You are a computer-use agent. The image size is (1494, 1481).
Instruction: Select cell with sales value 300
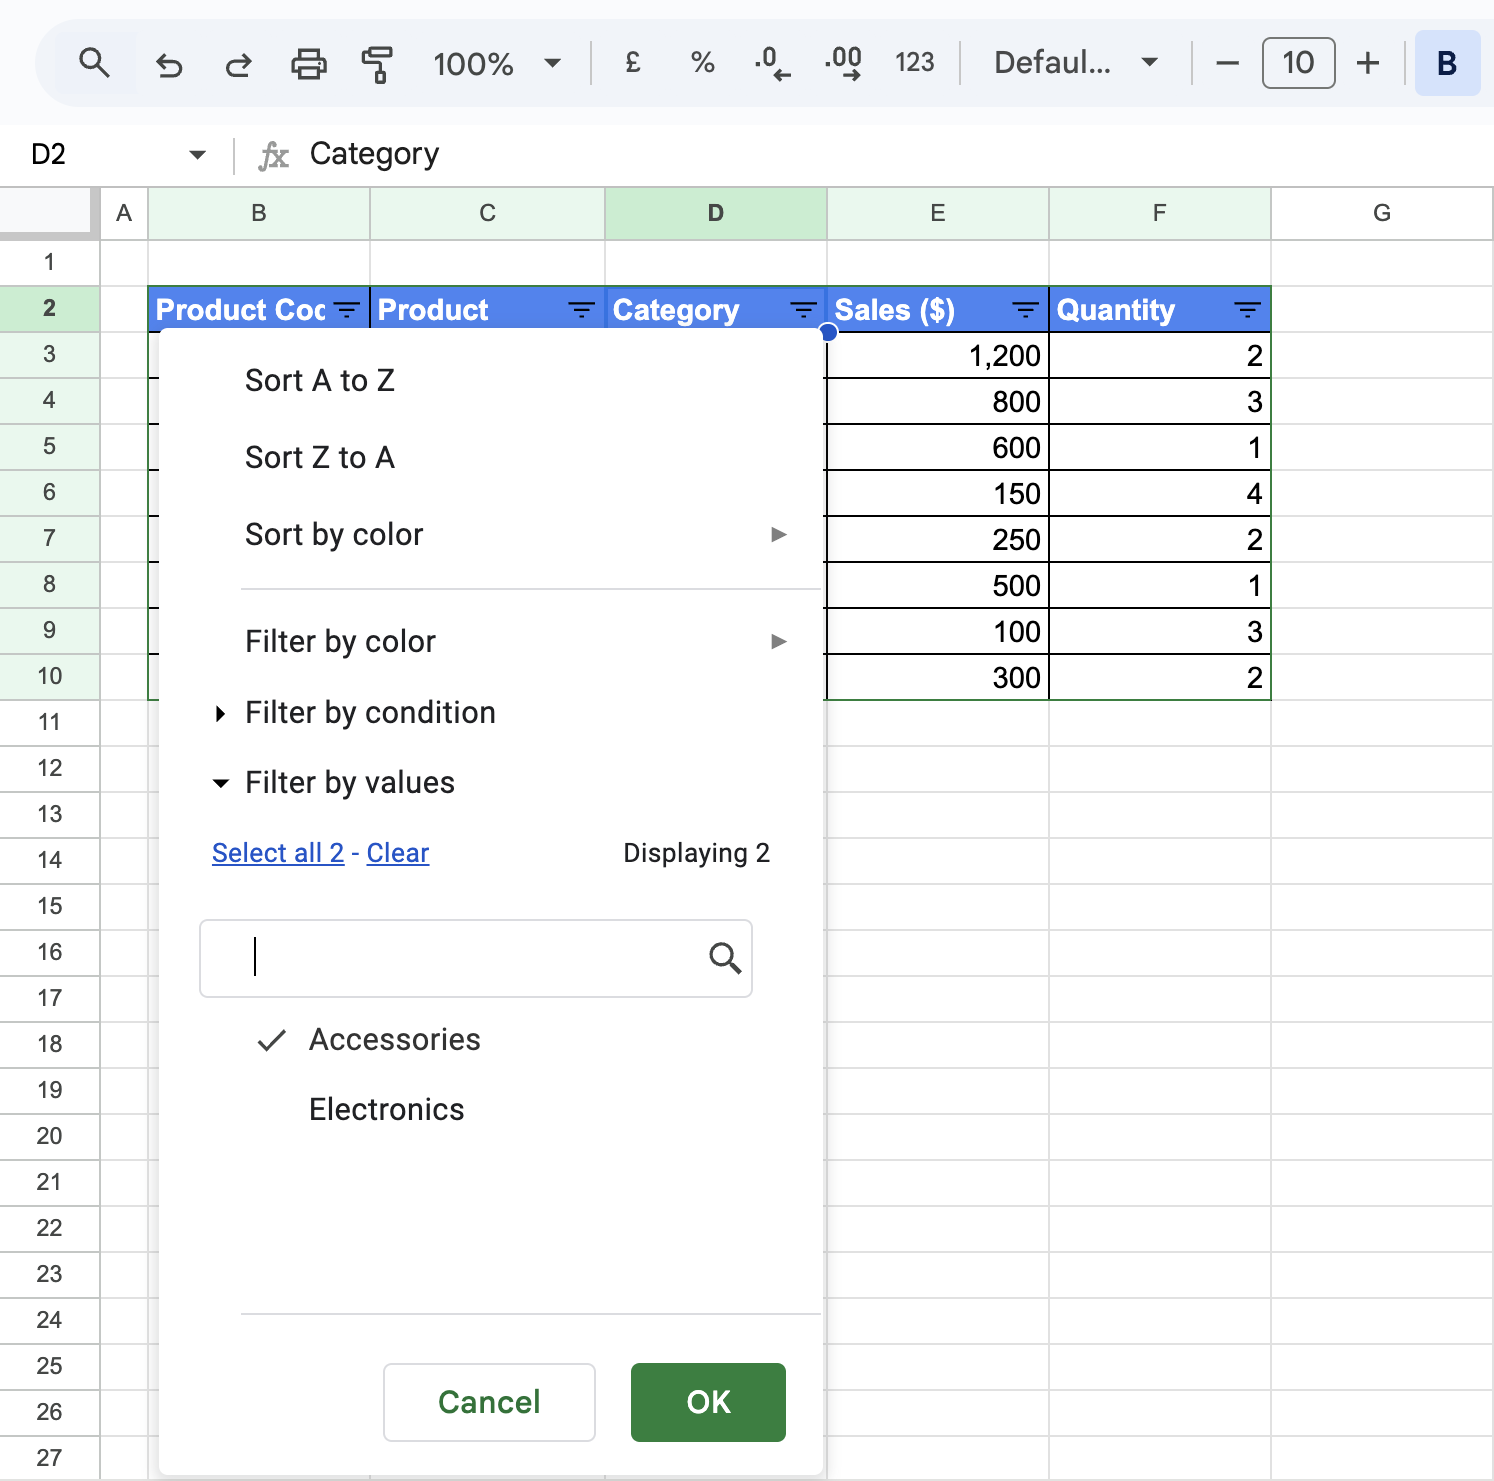click(x=938, y=678)
